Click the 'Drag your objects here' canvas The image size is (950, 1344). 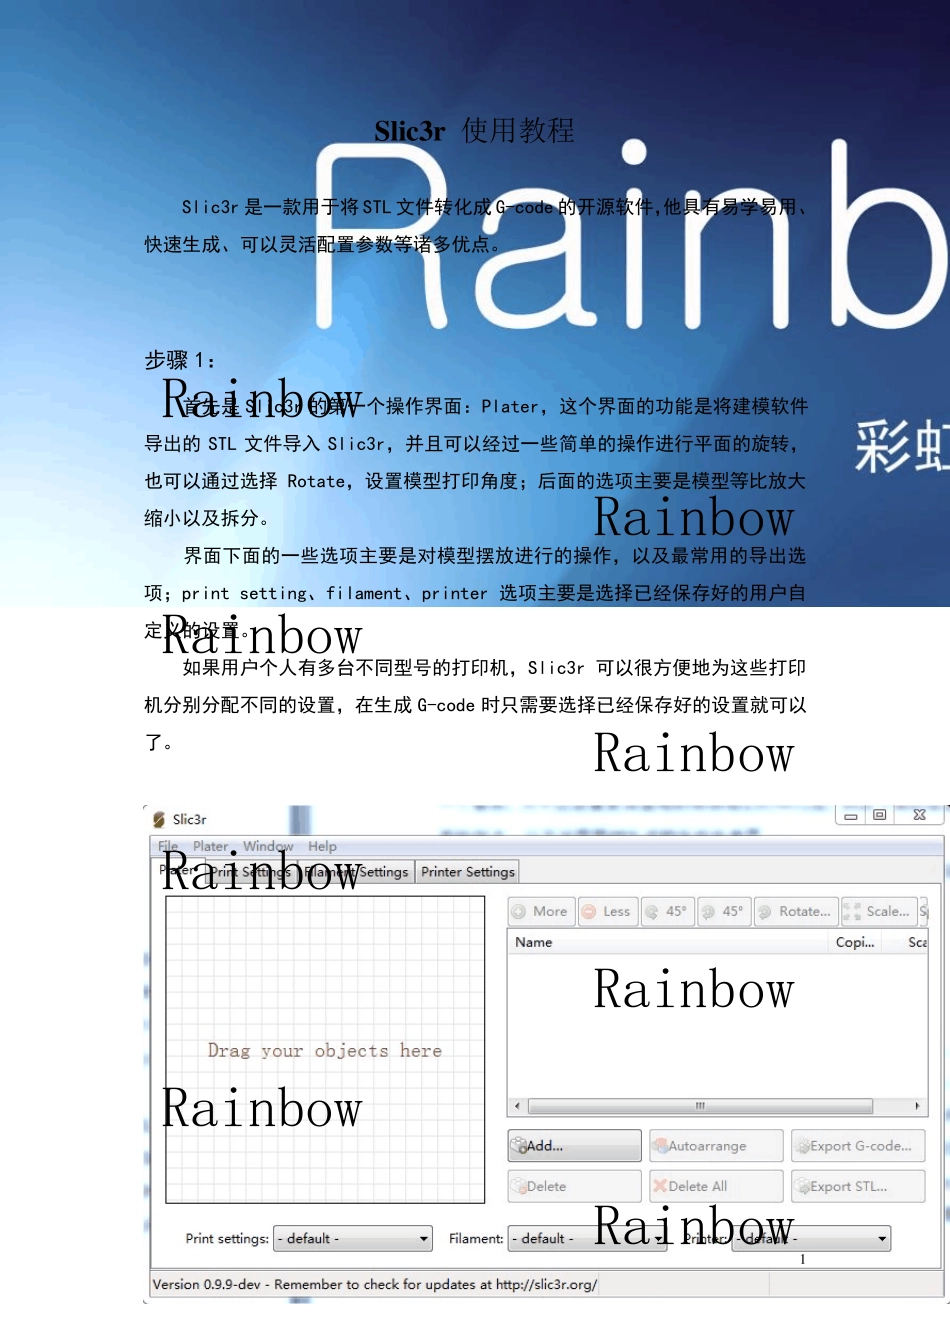coord(325,1050)
